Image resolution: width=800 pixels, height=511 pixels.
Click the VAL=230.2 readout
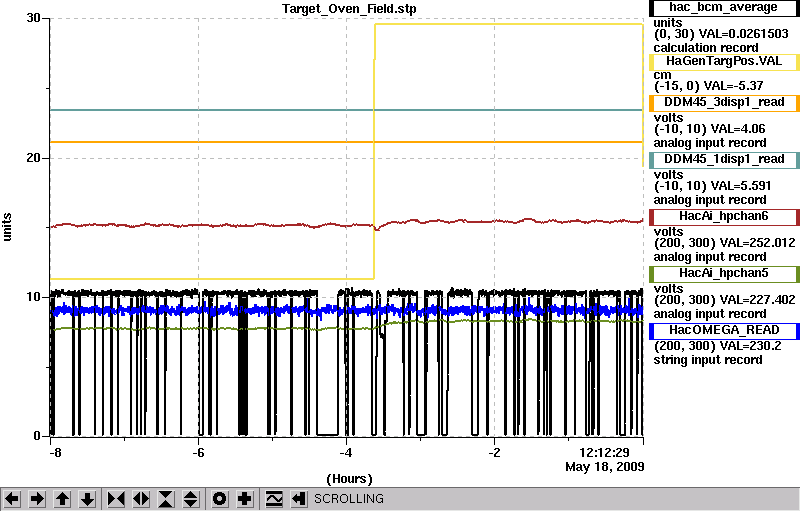coord(751,347)
